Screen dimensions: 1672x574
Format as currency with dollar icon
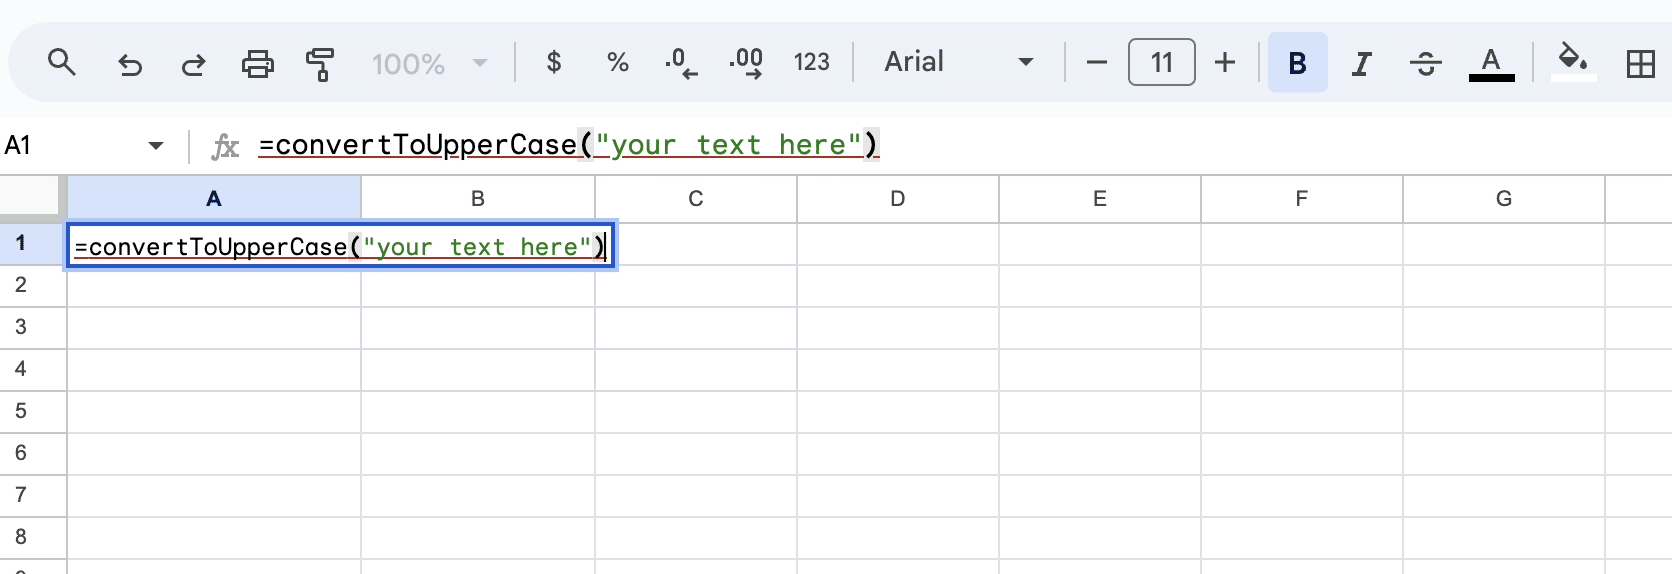[554, 63]
